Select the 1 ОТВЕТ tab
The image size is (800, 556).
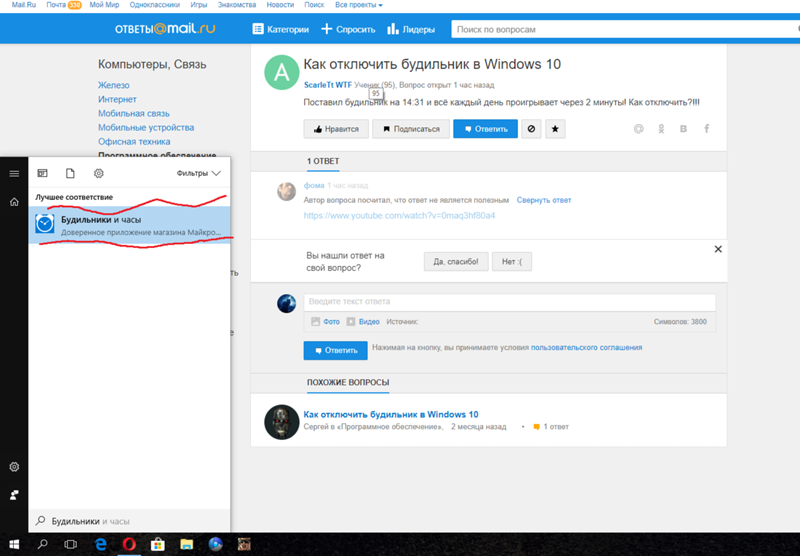click(323, 161)
